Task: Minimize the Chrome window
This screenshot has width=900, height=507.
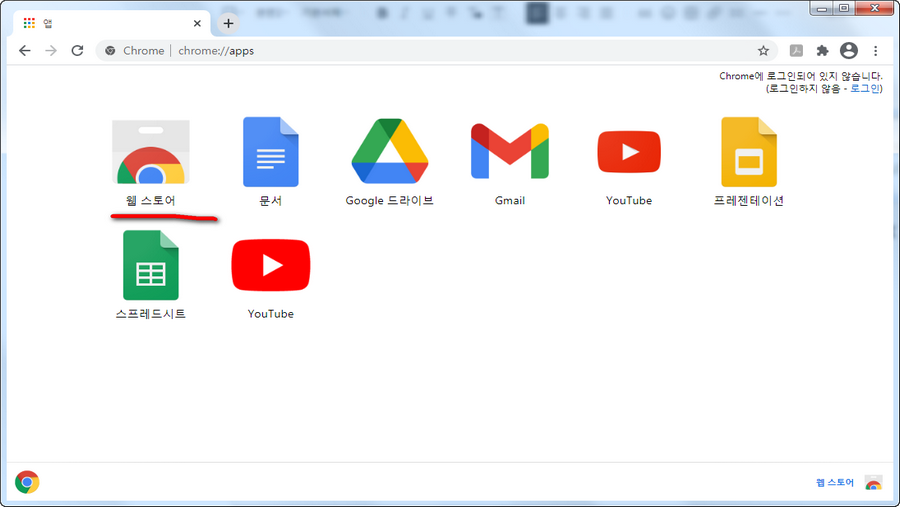Action: (822, 8)
